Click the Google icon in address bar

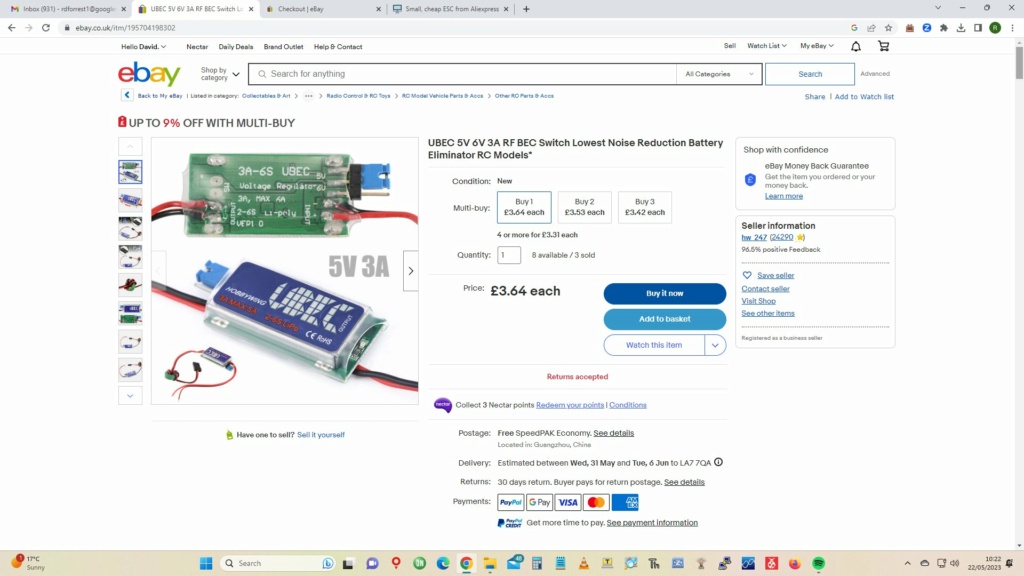pos(854,28)
